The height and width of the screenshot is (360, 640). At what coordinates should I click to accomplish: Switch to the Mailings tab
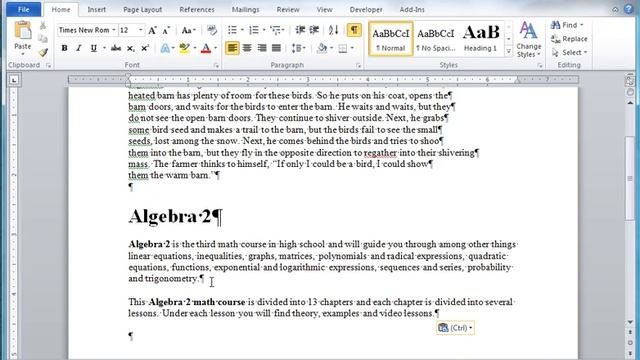[245, 9]
